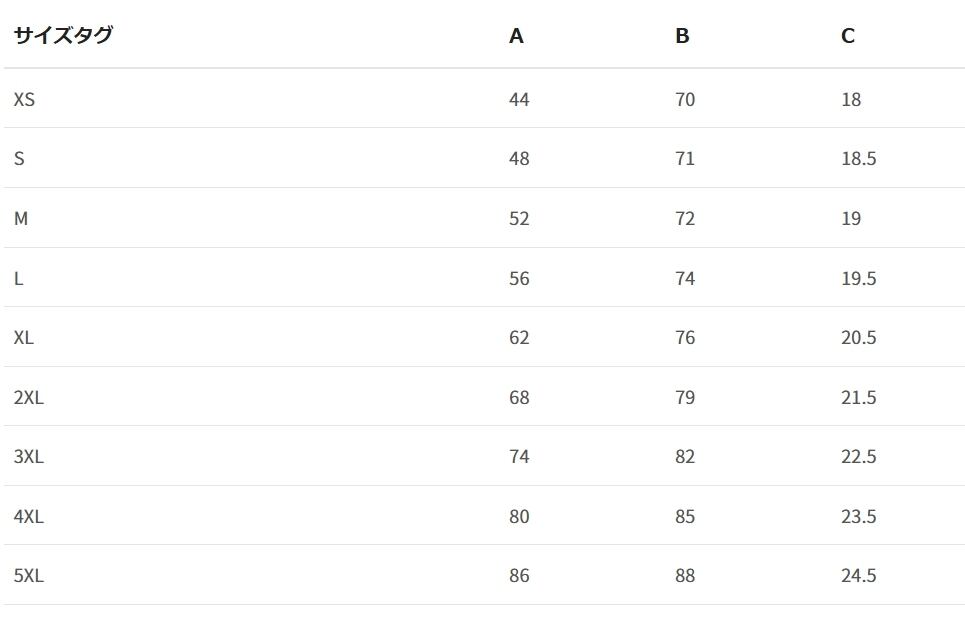Viewport: 965px width, 617px height.
Task: Click the サイズタグ column header
Action: (63, 35)
